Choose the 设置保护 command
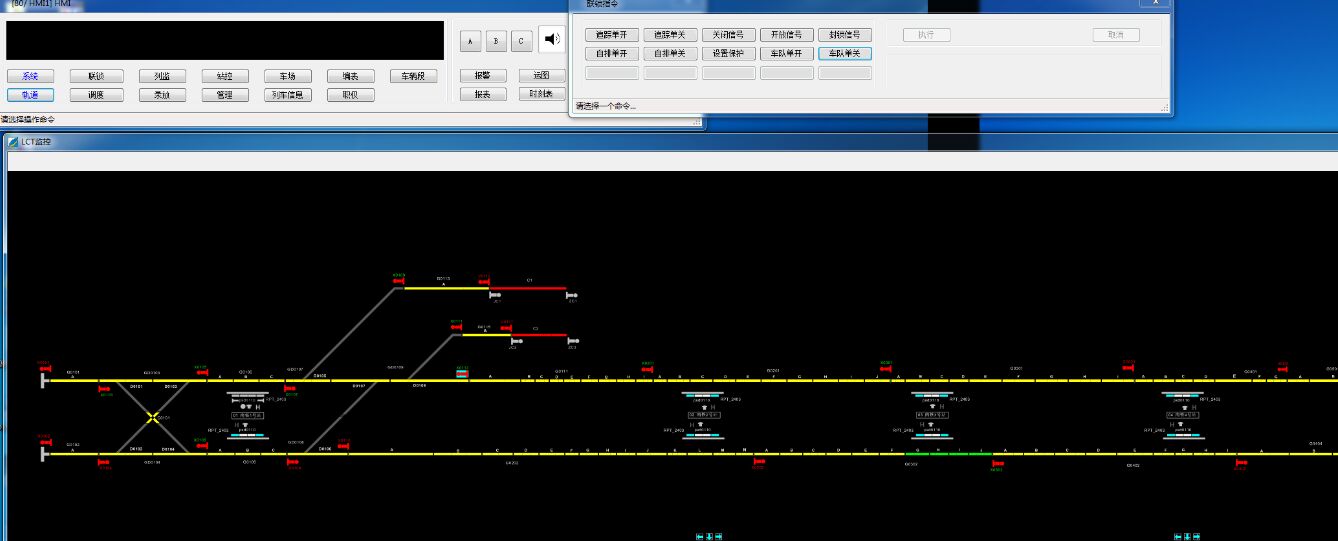This screenshot has width=1338, height=541. (728, 54)
